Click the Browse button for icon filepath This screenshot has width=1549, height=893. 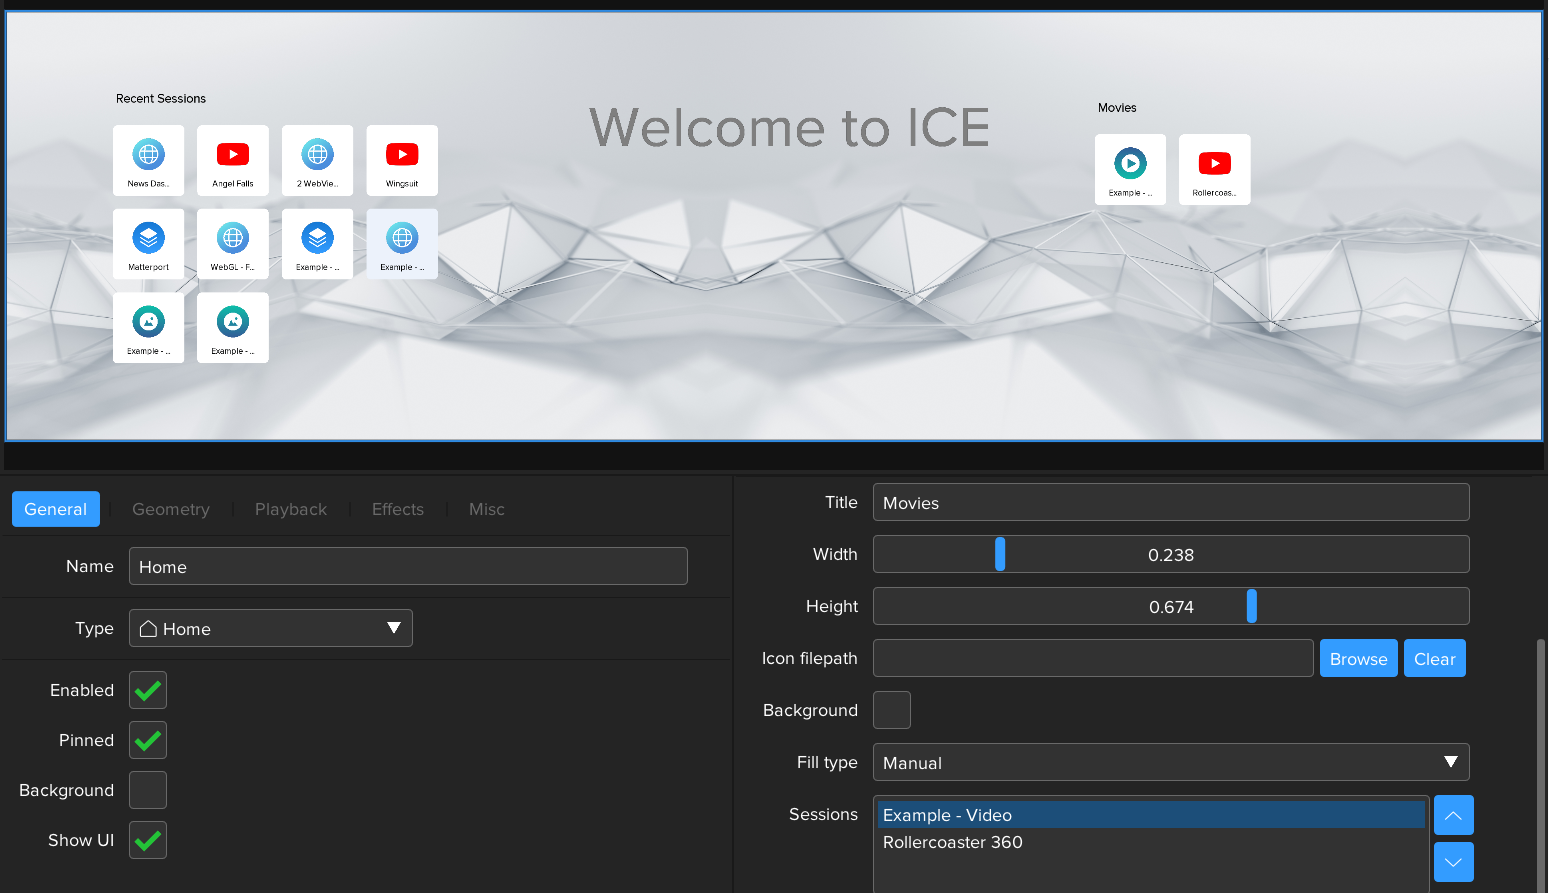[x=1358, y=658]
